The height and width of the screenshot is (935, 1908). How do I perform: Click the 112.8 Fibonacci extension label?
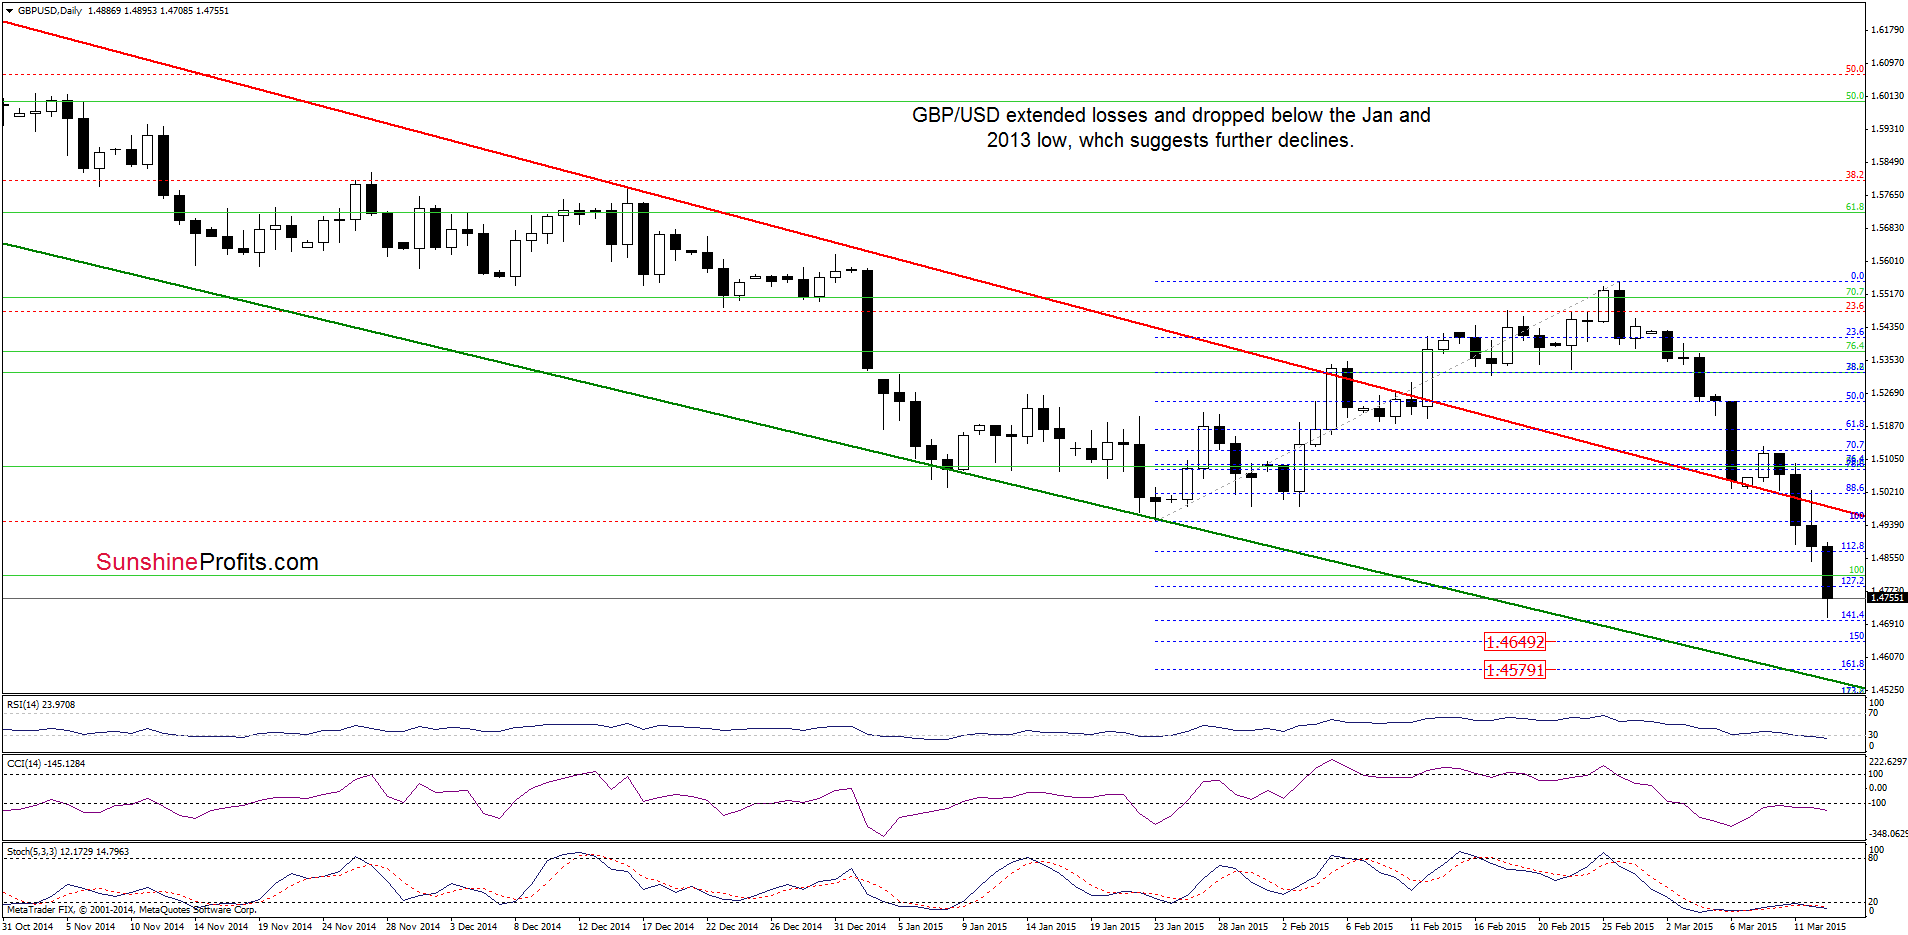pyautogui.click(x=1852, y=546)
